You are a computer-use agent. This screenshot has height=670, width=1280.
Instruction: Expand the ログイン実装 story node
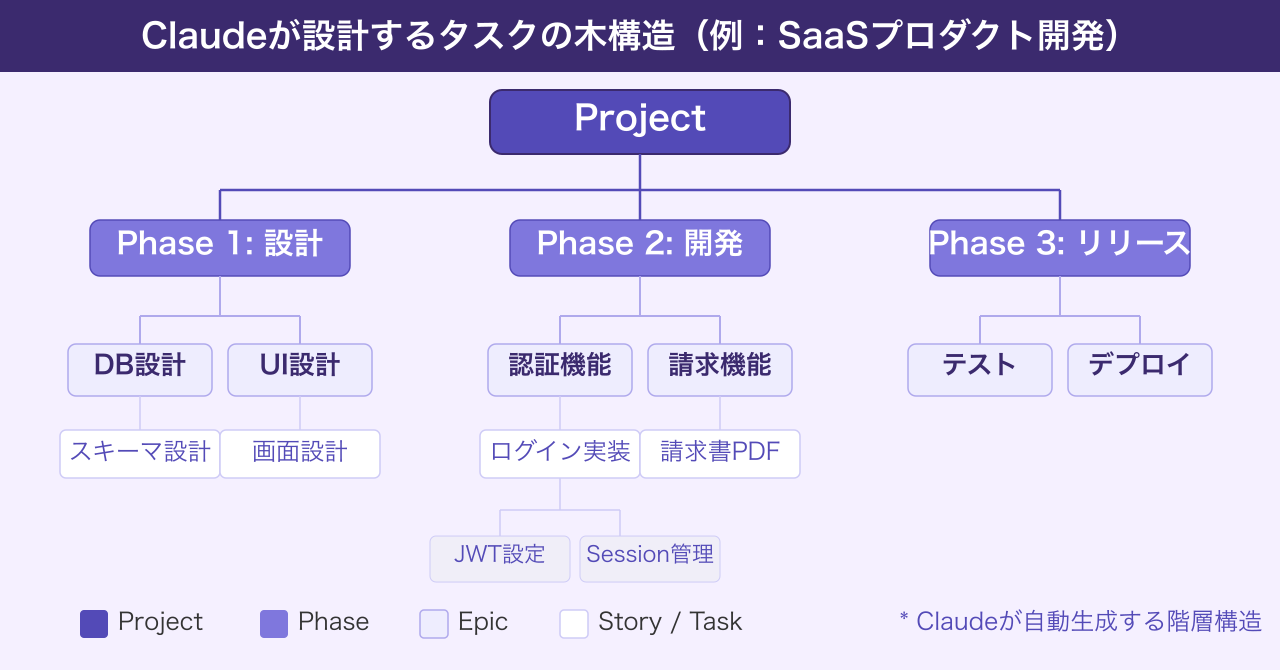[x=560, y=453]
